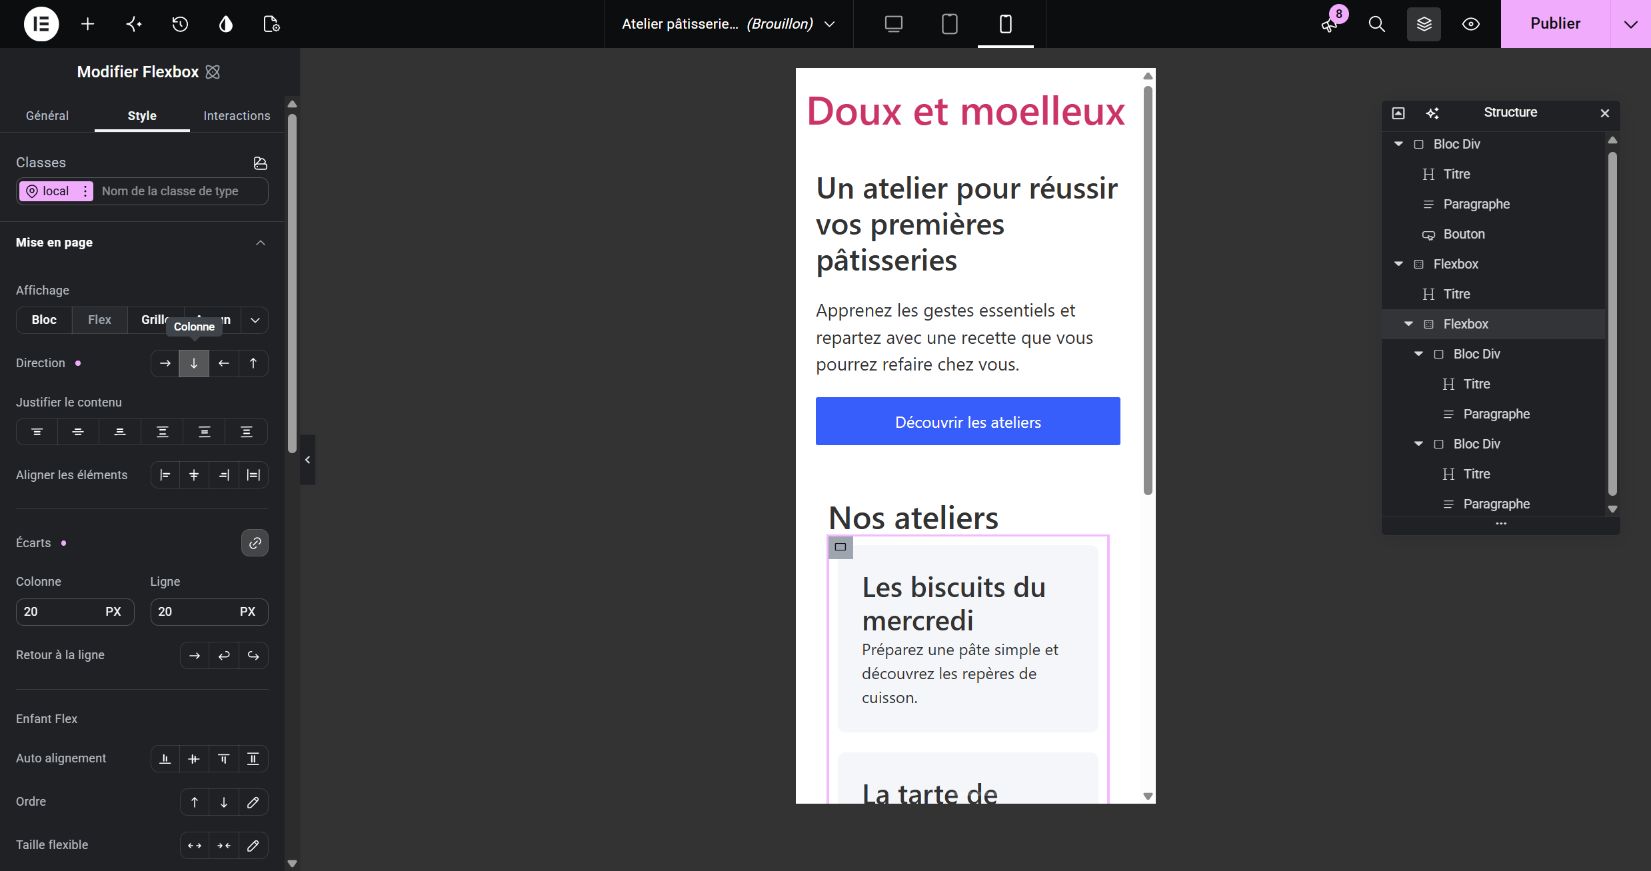Click the class name input field

pos(180,191)
